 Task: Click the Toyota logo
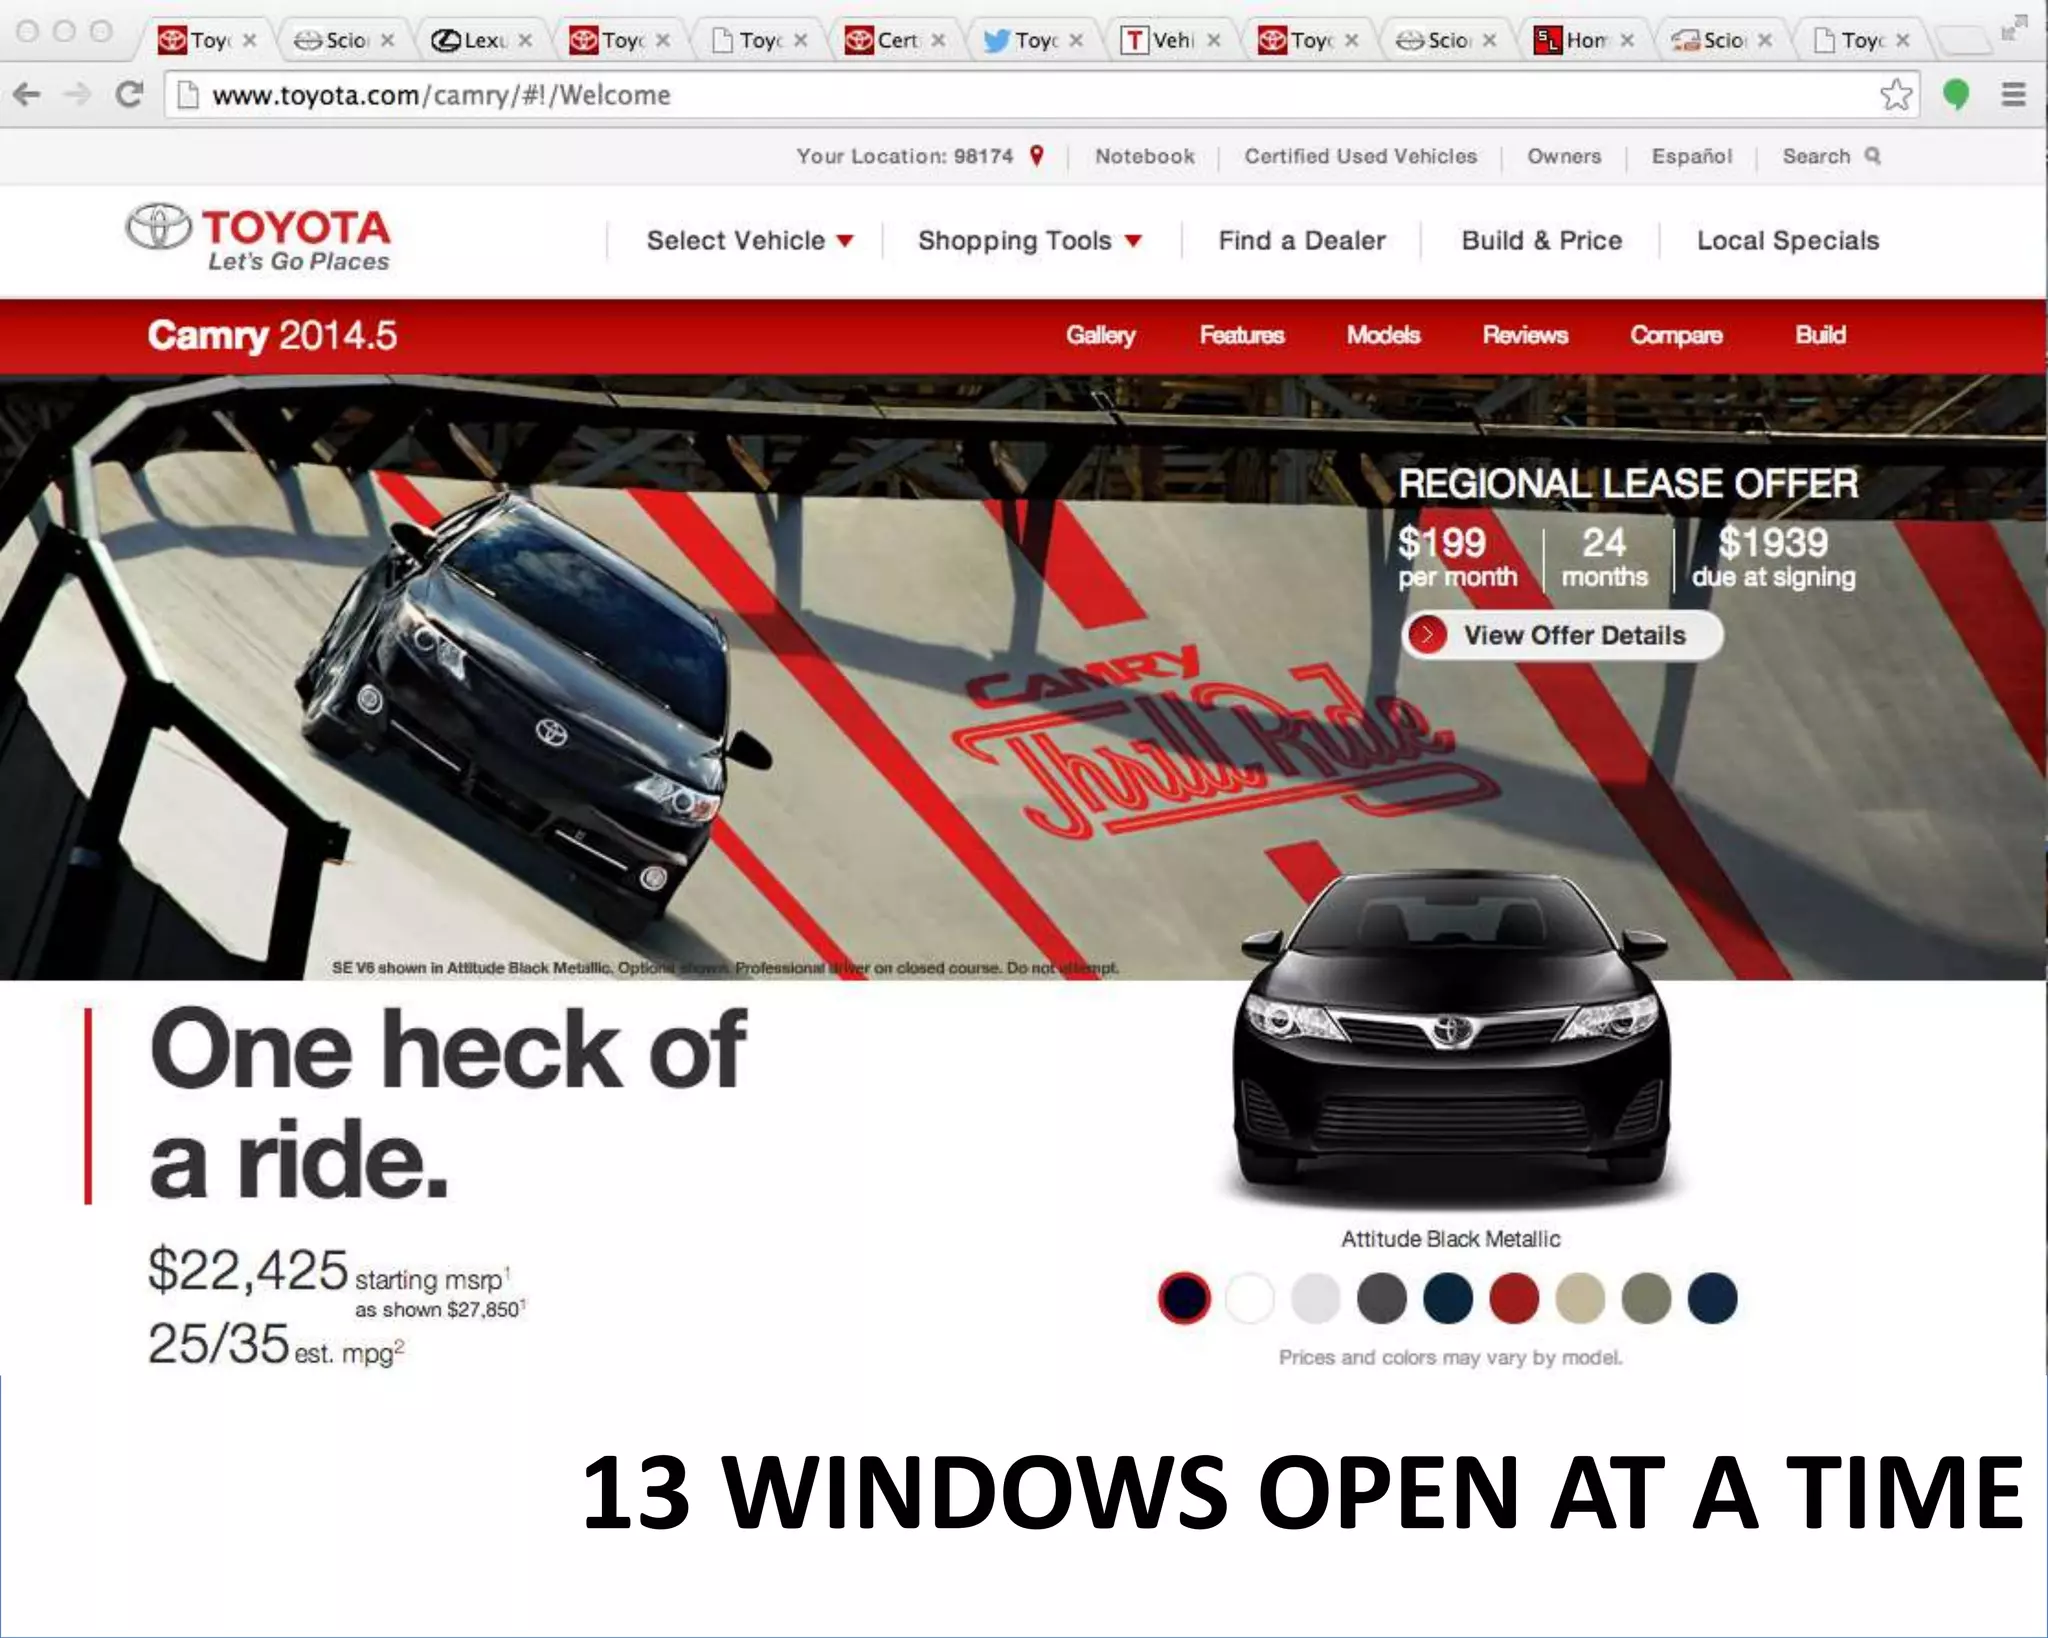[x=258, y=238]
